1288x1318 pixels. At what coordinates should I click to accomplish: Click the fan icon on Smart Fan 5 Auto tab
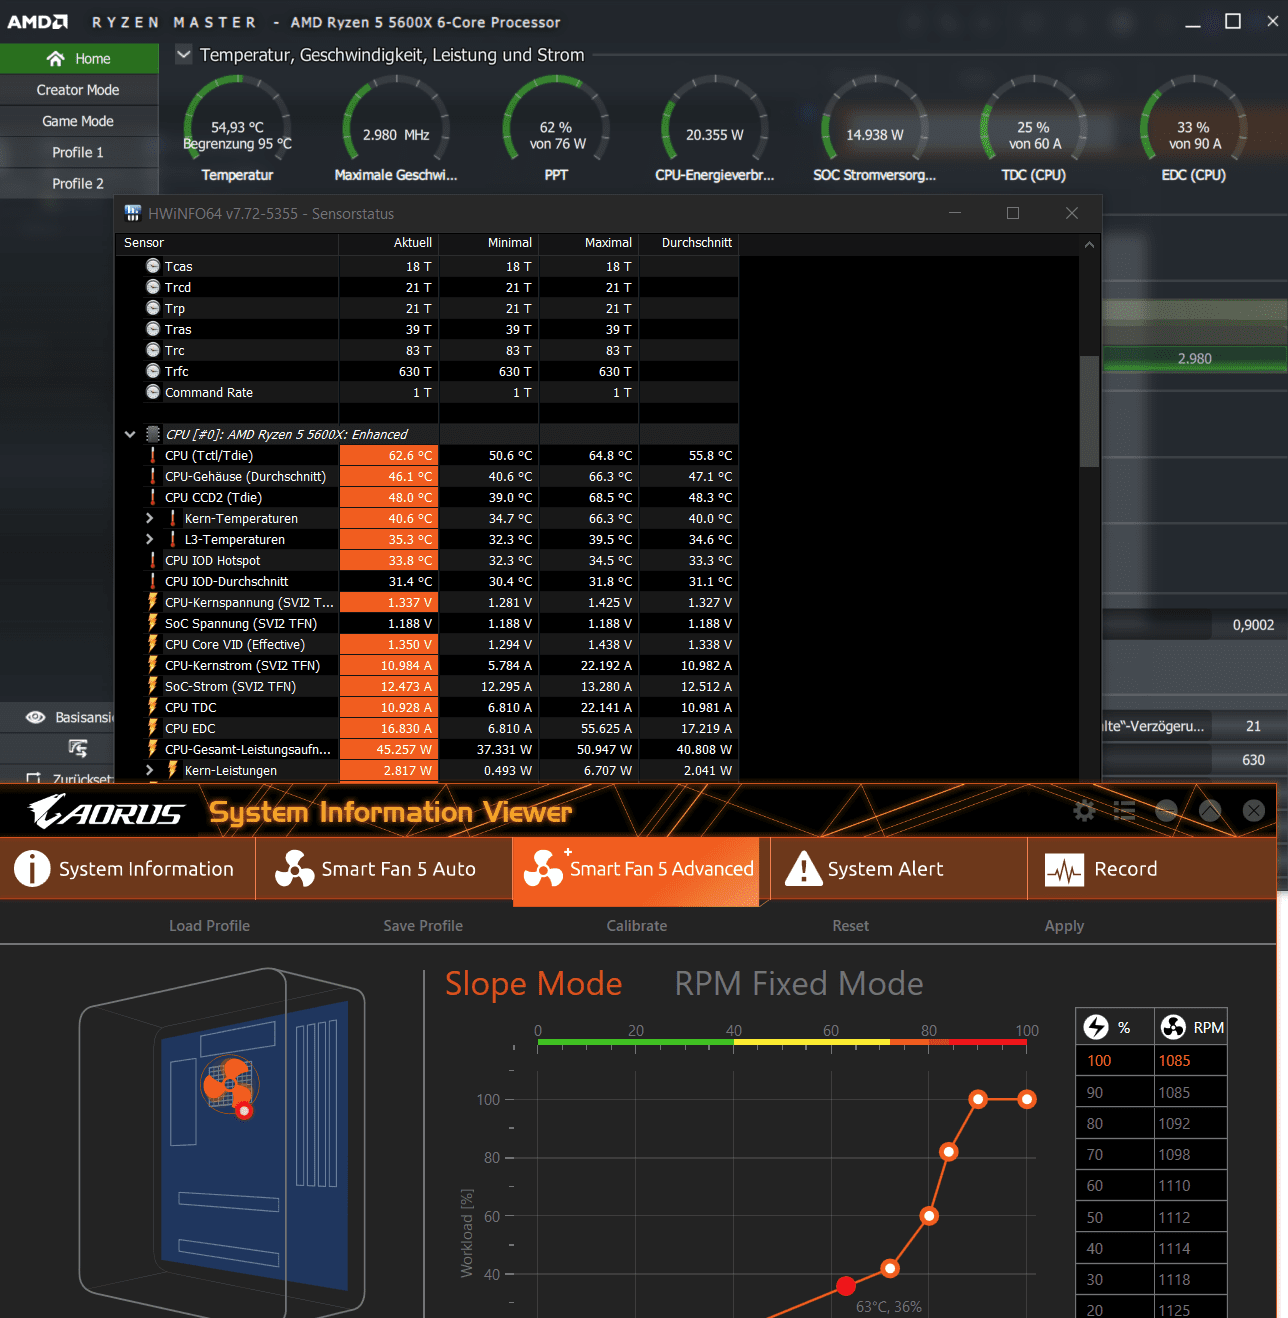coord(295,869)
